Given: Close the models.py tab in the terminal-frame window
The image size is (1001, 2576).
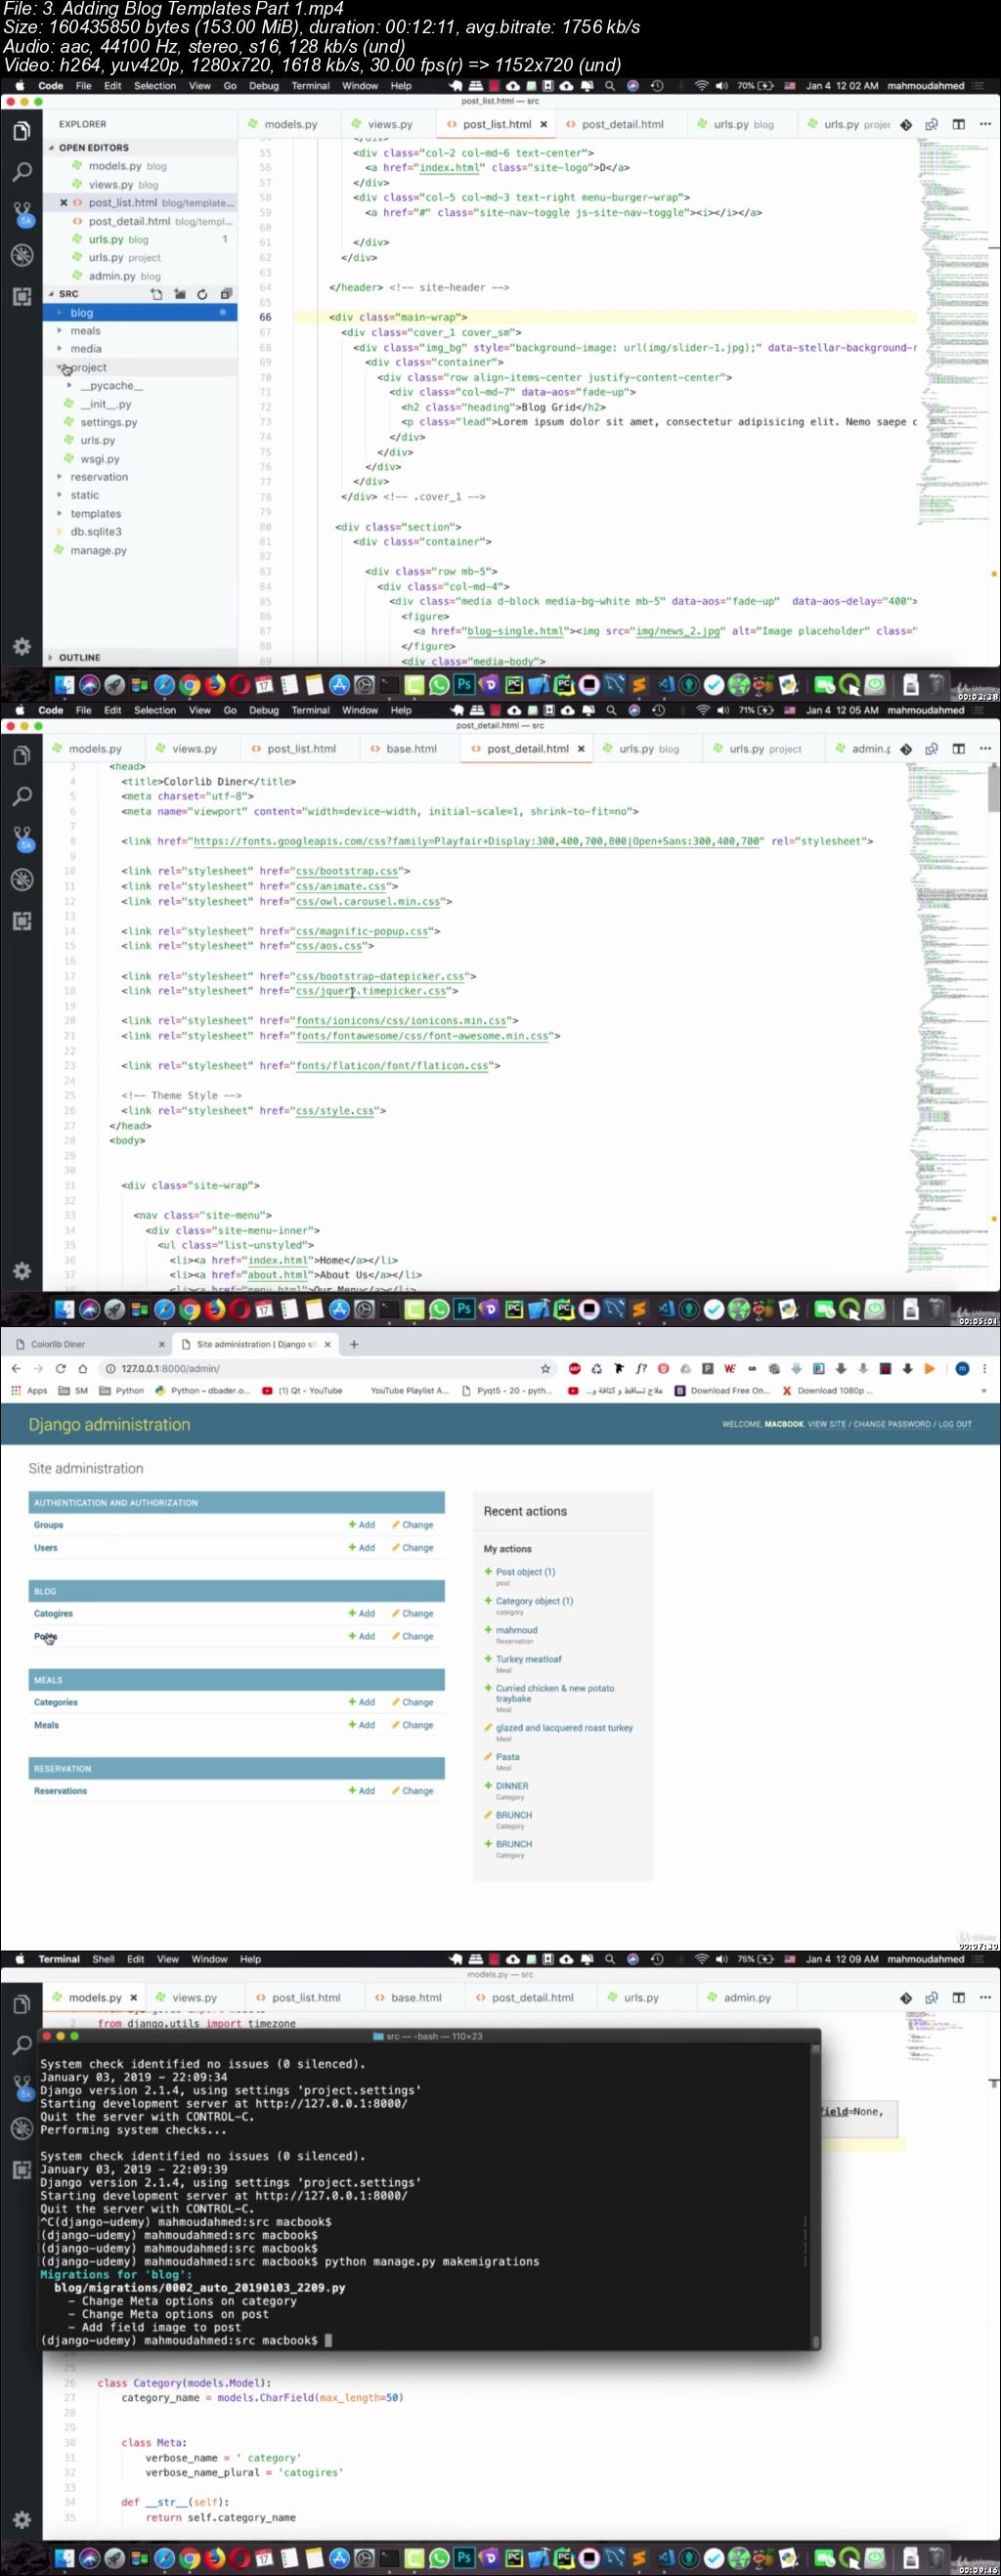Looking at the screenshot, I should pyautogui.click(x=134, y=1997).
